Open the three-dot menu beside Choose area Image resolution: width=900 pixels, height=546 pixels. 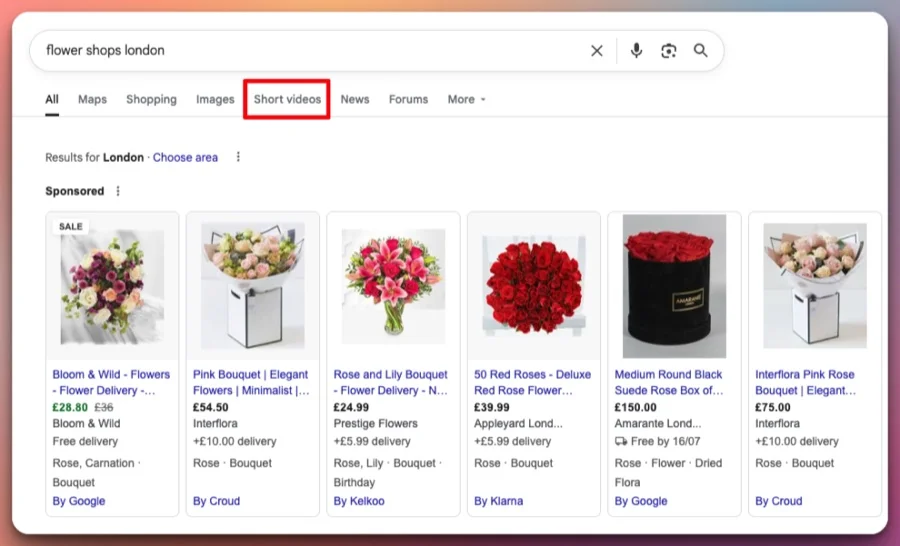click(x=238, y=157)
